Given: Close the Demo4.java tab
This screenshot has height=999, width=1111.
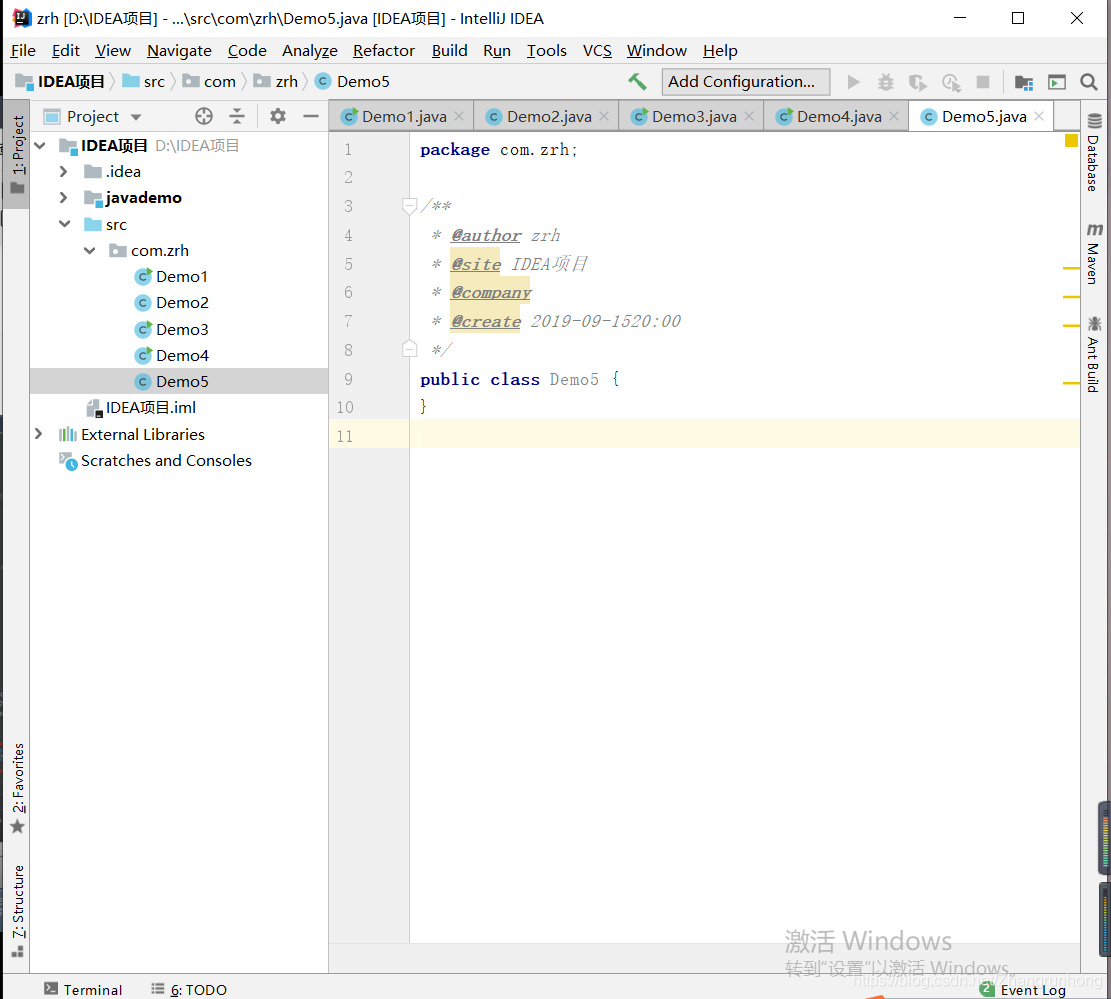Looking at the screenshot, I should click(x=894, y=116).
